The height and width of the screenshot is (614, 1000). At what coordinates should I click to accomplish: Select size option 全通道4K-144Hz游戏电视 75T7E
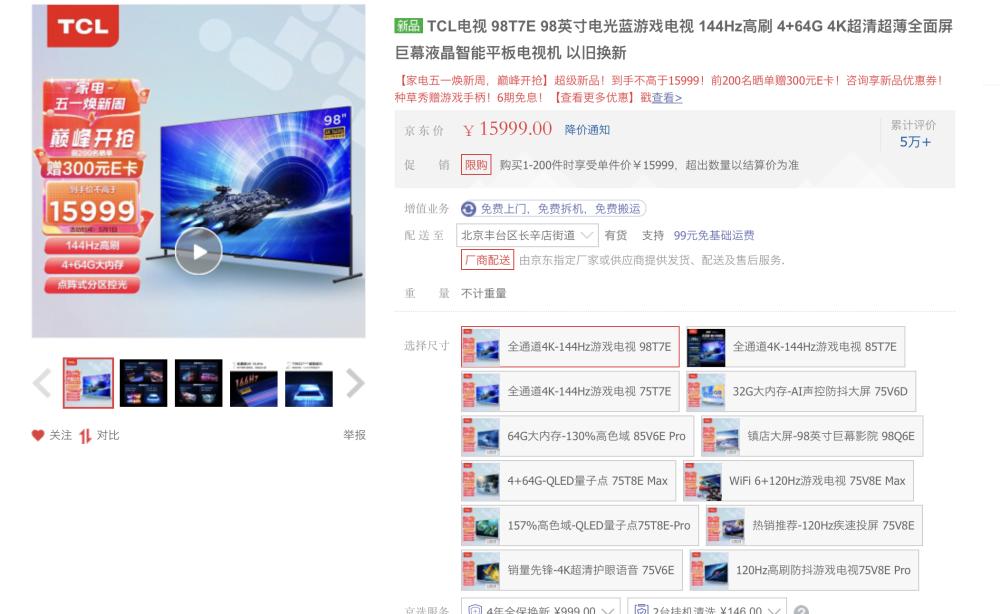[x=570, y=391]
